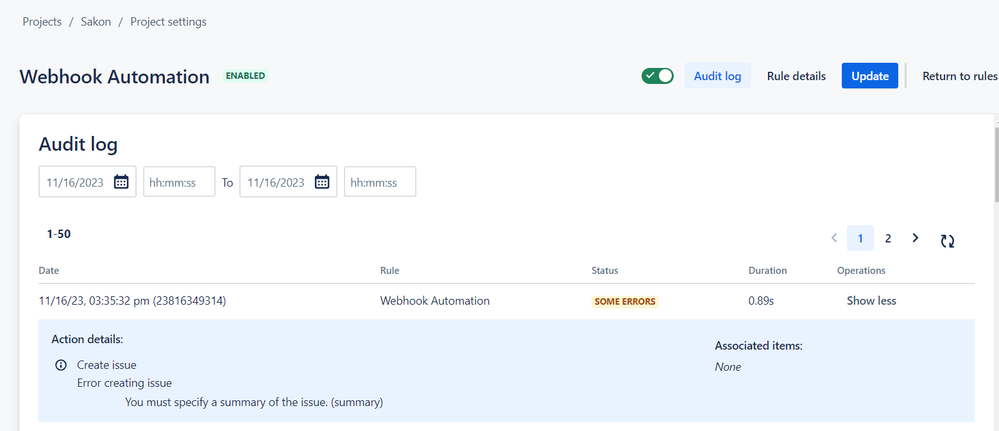Open the Rule details tab
This screenshot has height=431, width=999.
(x=796, y=76)
